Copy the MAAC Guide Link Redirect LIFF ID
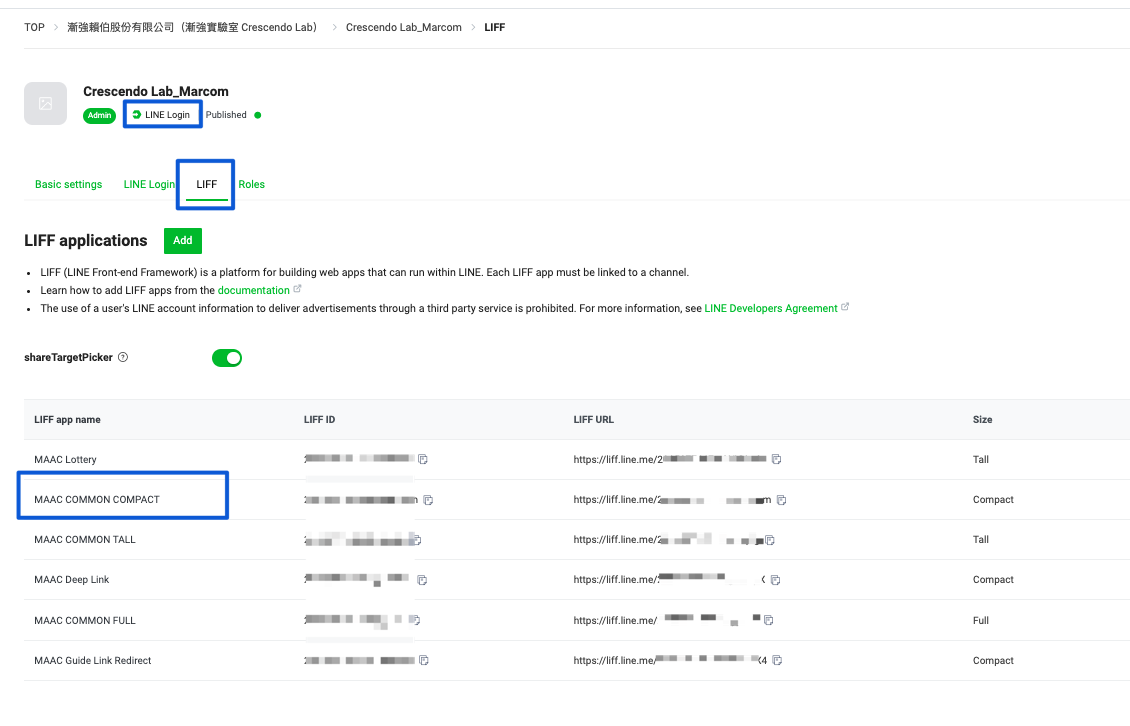Image resolution: width=1130 pixels, height=726 pixels. (x=424, y=661)
